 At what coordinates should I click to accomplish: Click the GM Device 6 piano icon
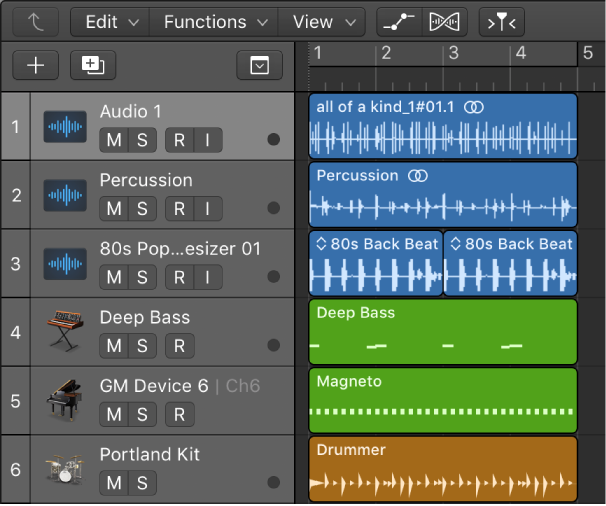[x=64, y=400]
